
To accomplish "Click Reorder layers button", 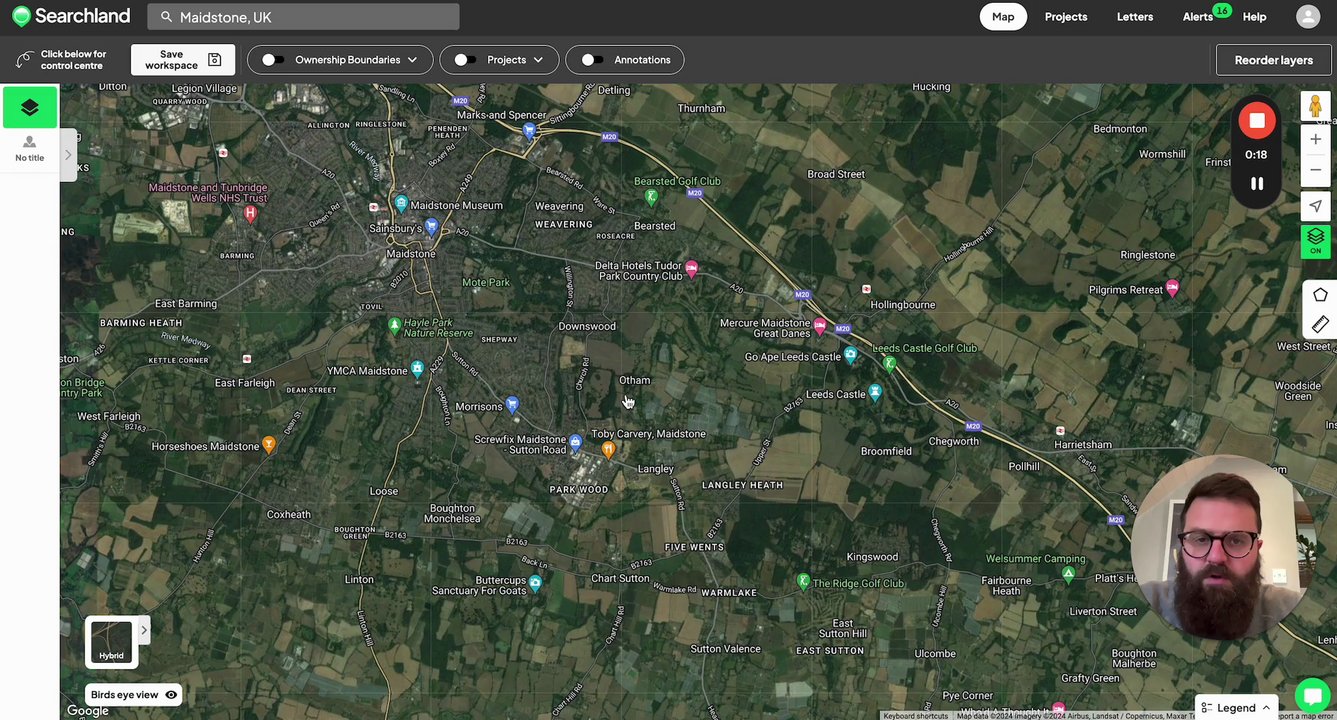I will coord(1274,60).
